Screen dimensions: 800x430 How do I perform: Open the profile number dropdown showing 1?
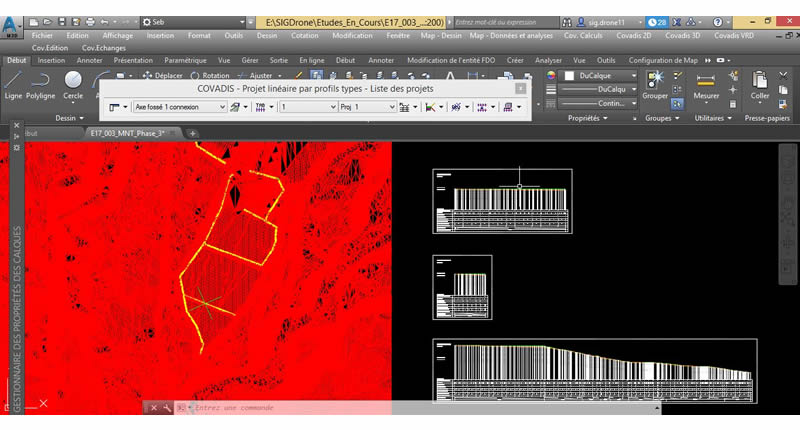308,107
